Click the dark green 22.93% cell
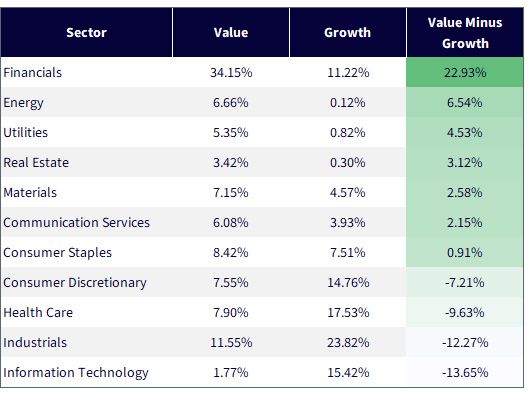The image size is (529, 395). (x=465, y=72)
